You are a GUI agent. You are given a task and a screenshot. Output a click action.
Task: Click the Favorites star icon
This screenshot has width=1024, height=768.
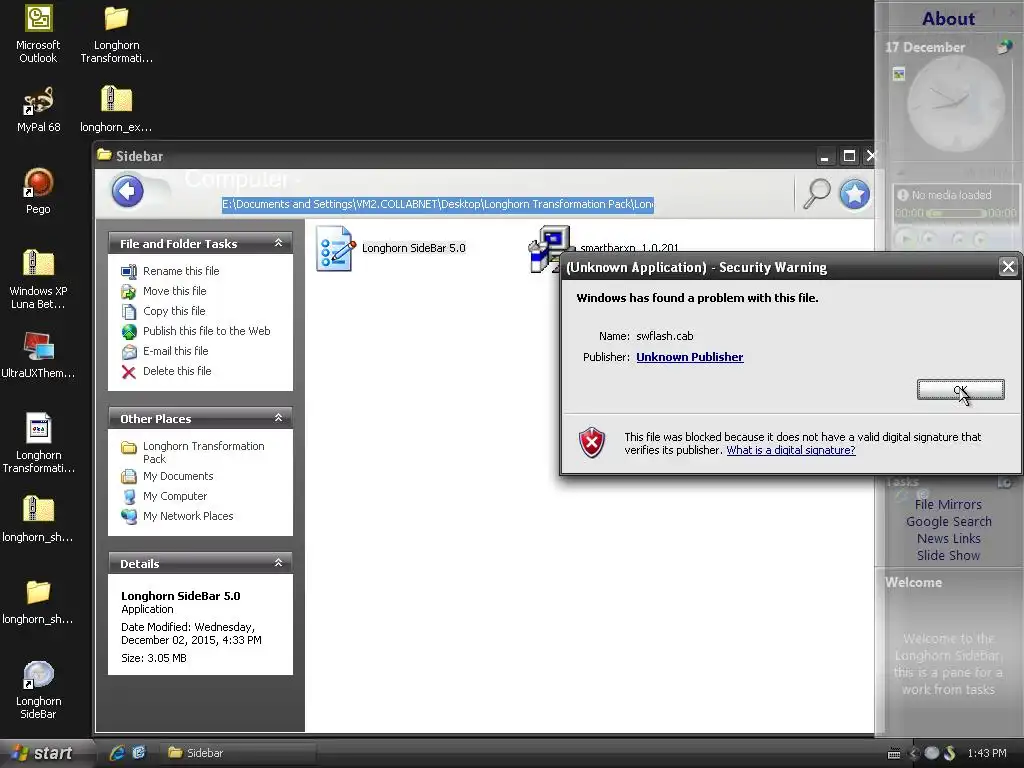click(x=854, y=193)
